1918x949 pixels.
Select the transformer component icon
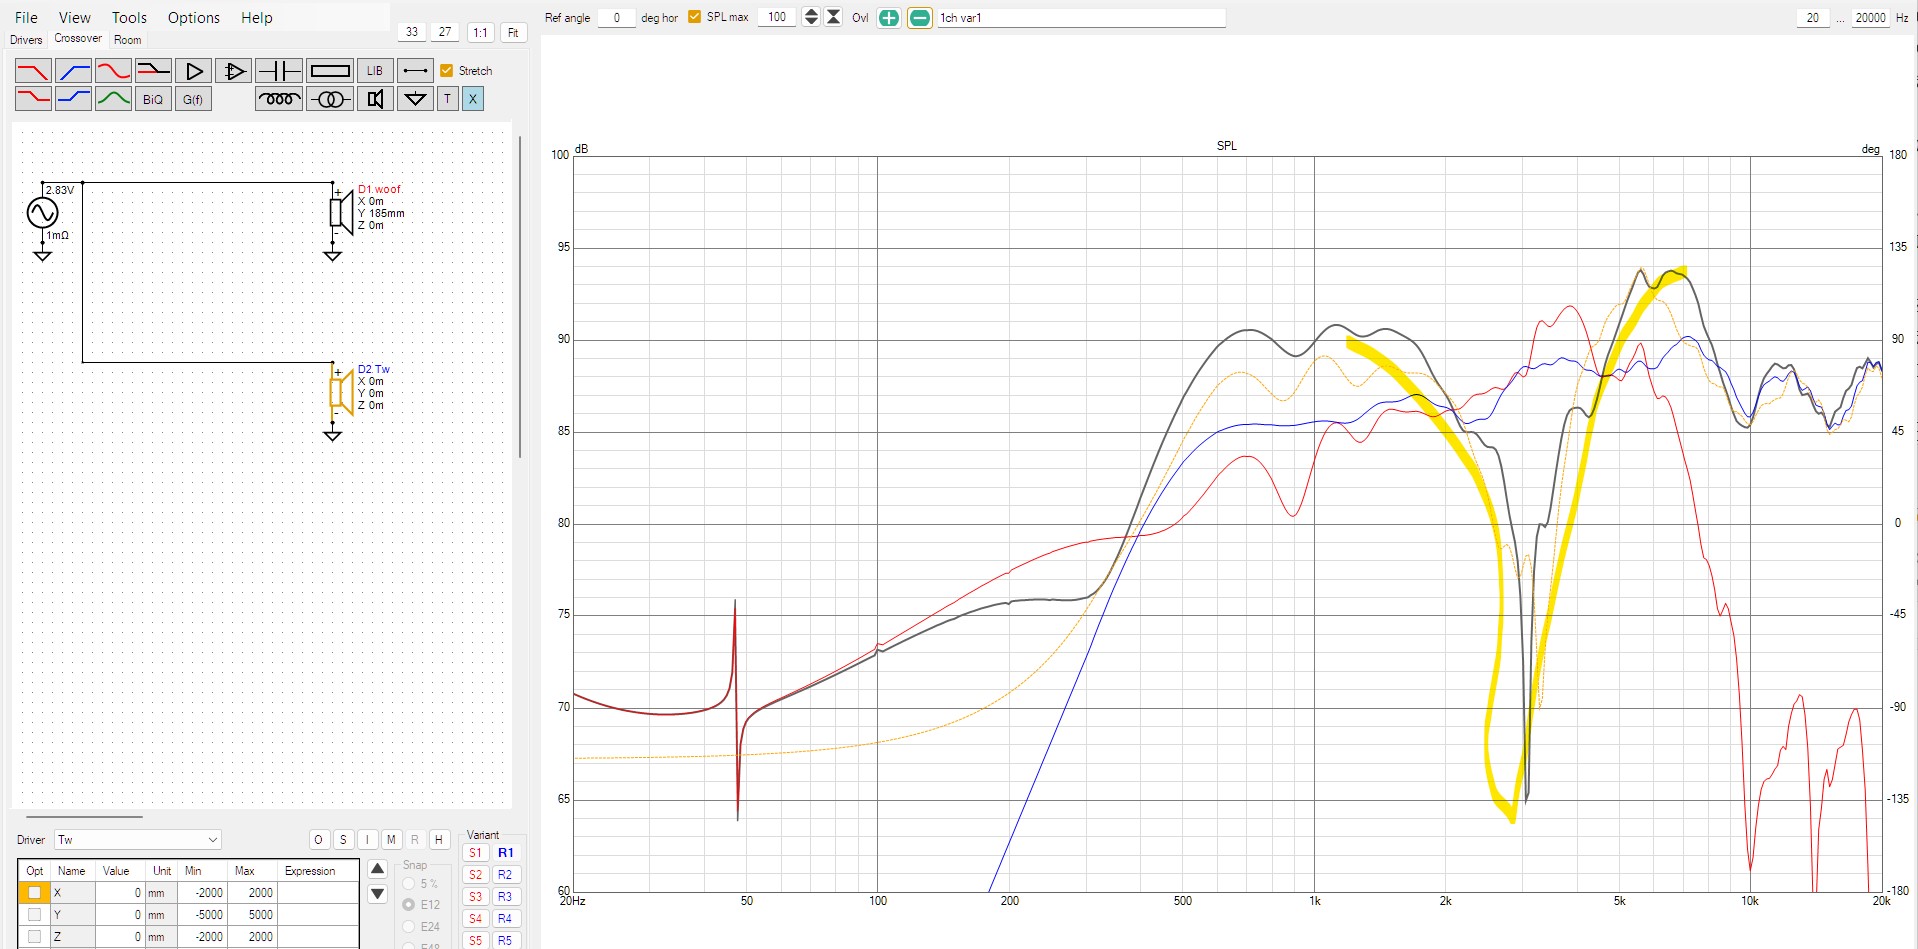tap(329, 99)
